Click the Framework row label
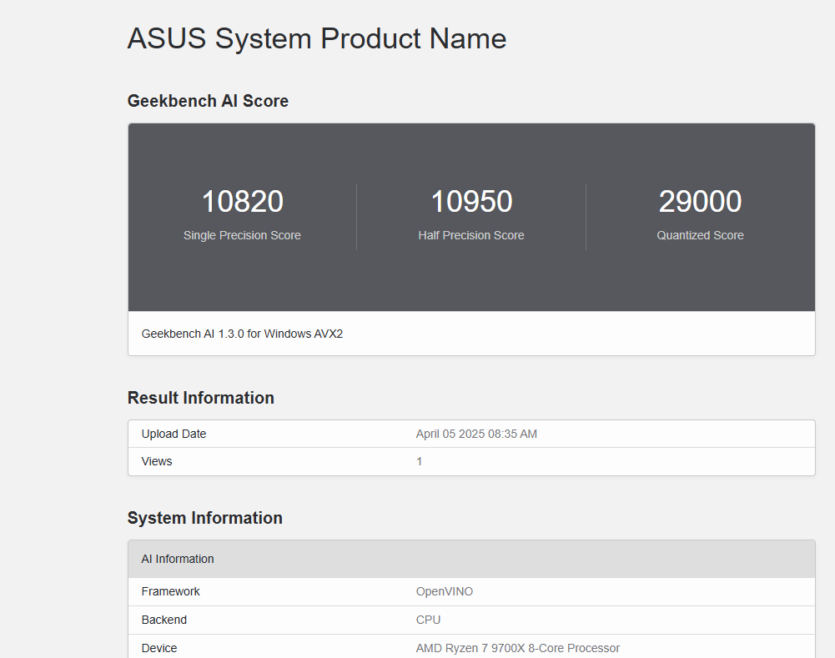 pos(170,591)
